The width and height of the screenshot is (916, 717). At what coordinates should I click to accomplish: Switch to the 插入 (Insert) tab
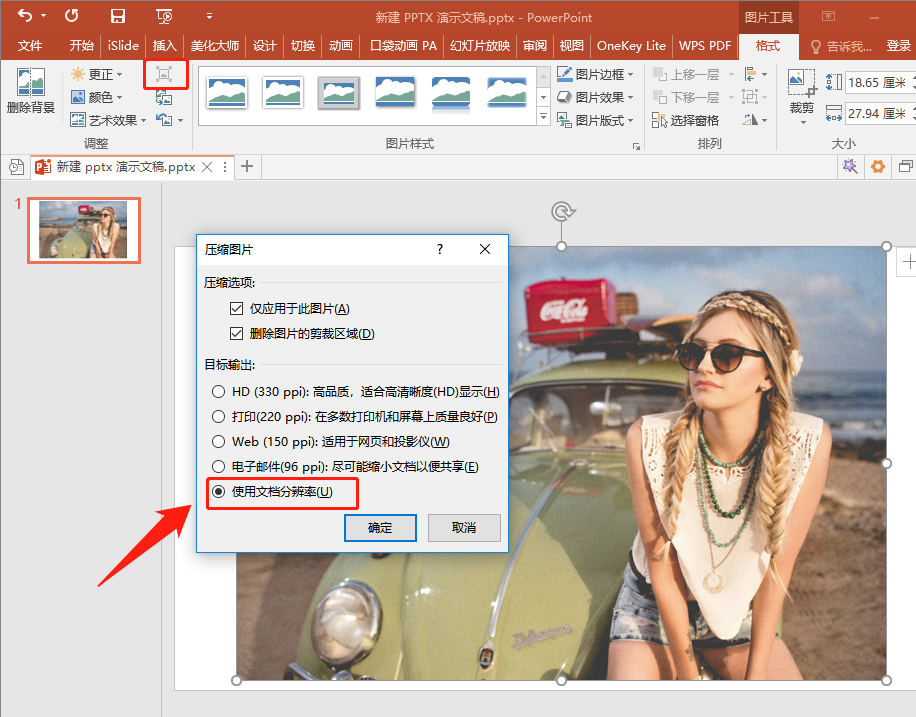coord(164,46)
